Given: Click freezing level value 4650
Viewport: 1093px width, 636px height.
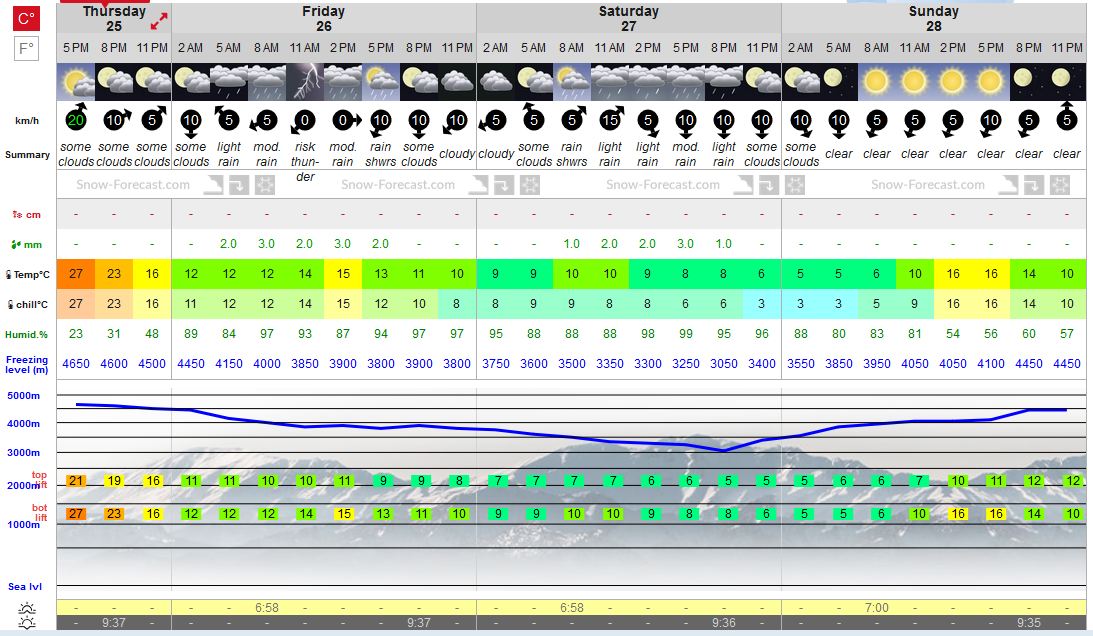Looking at the screenshot, I should coord(76,364).
